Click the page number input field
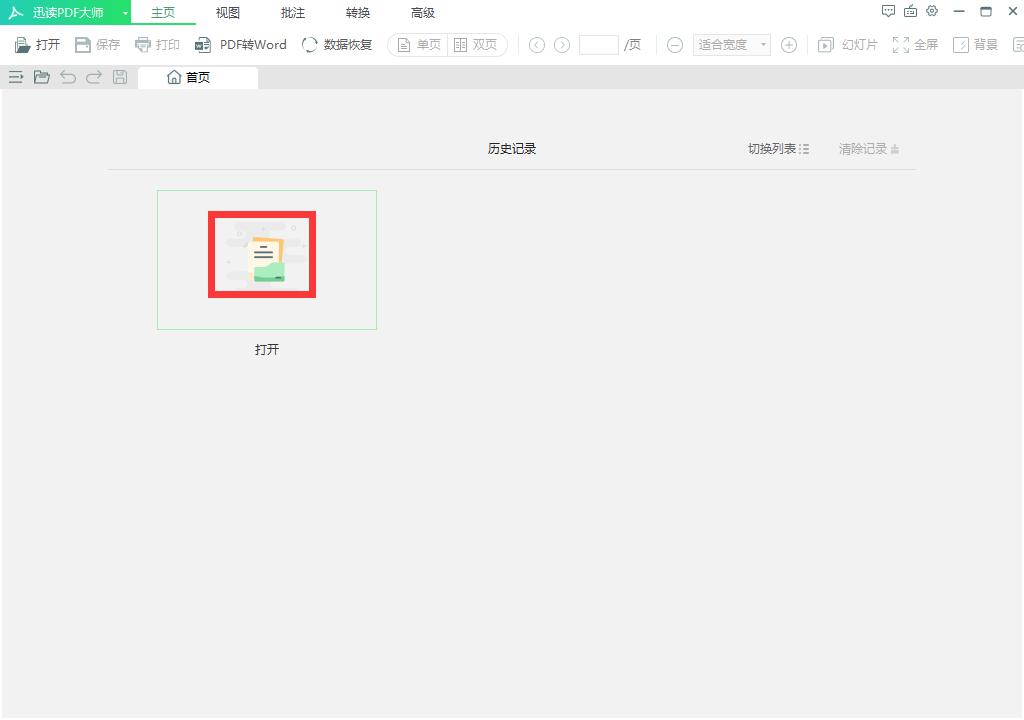 point(598,45)
